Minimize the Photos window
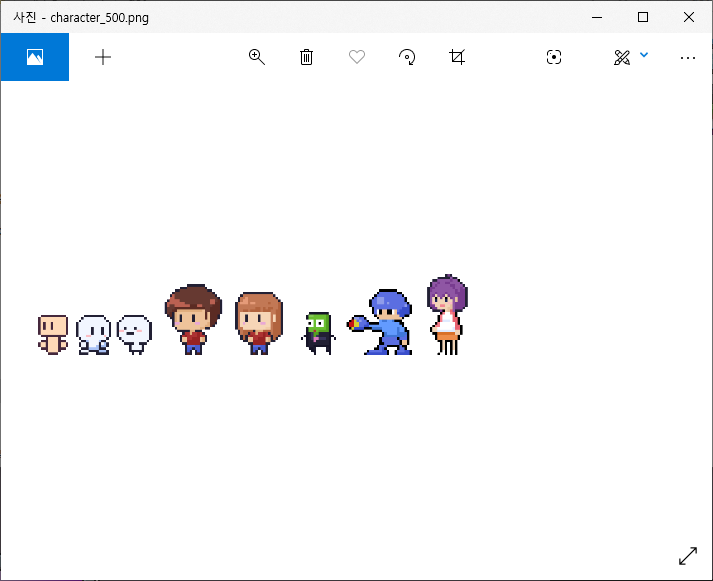Screen dimensions: 713x581 pyautogui.click(x=597, y=17)
